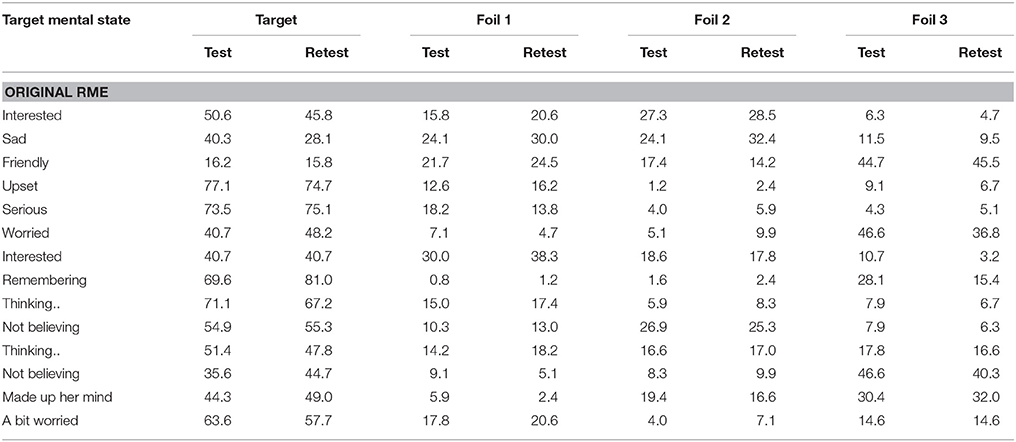Select the 73.5 value in Serious row
The width and height of the screenshot is (1016, 442).
(x=216, y=209)
